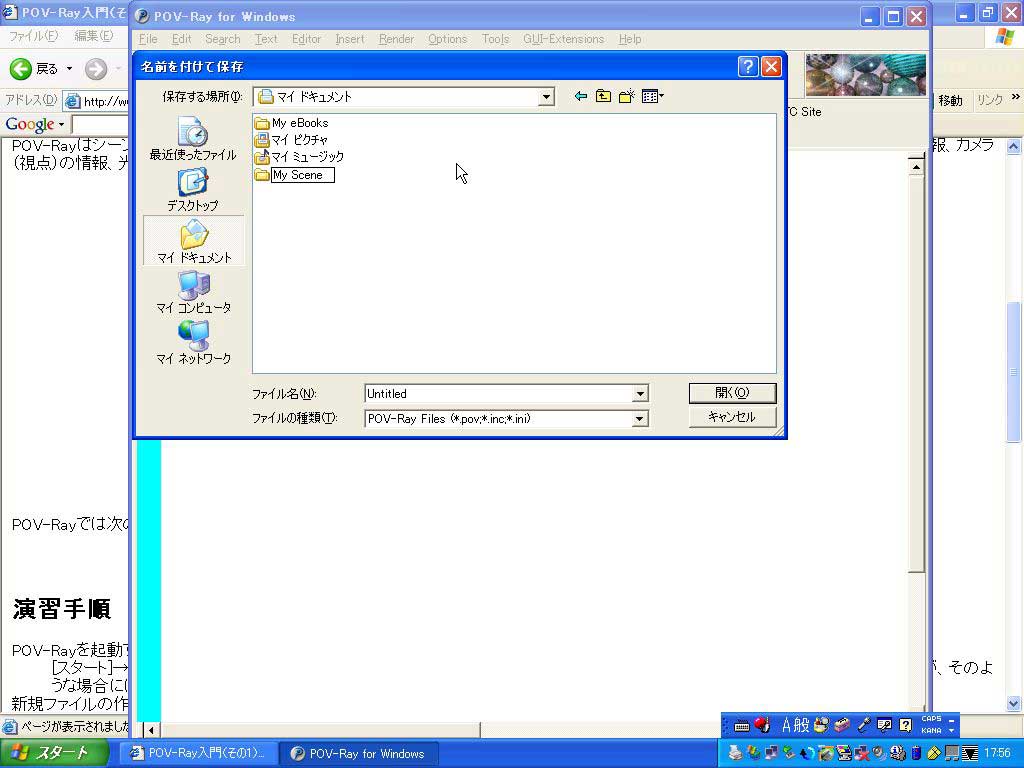Open the view menu icon in the dialog

(x=652, y=97)
